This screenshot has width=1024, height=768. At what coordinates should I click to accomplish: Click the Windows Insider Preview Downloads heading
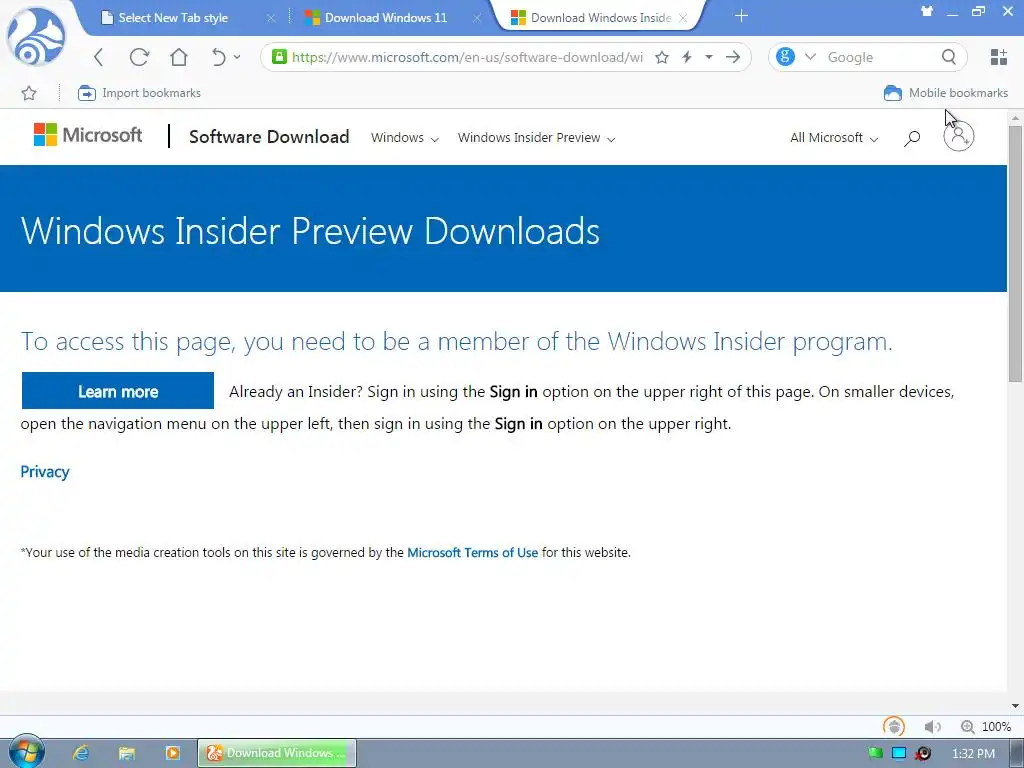coord(310,231)
